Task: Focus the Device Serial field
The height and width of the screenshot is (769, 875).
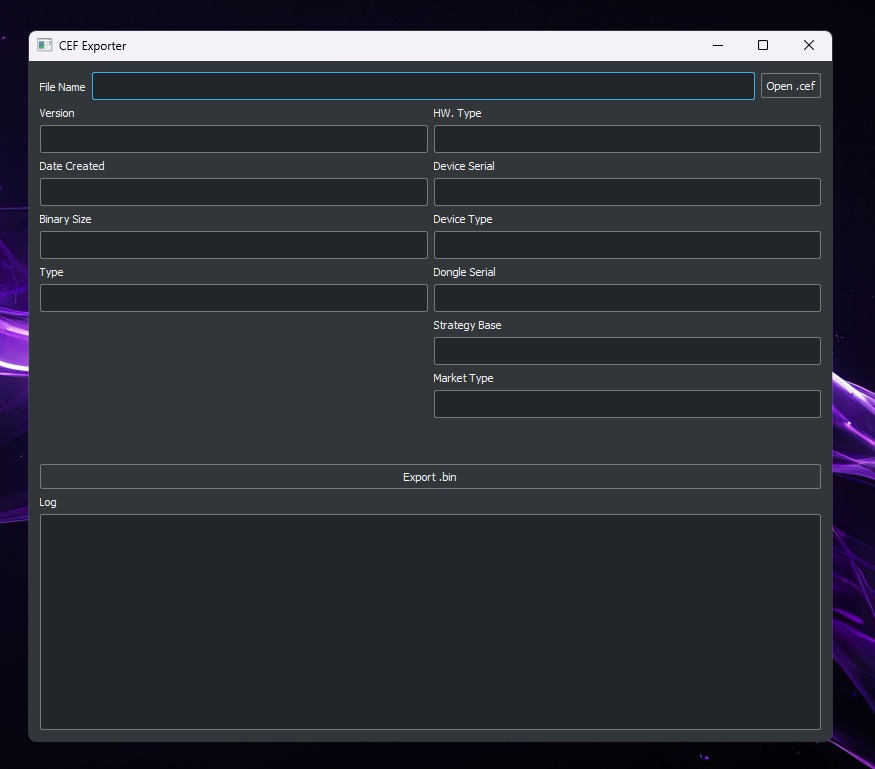Action: click(627, 192)
